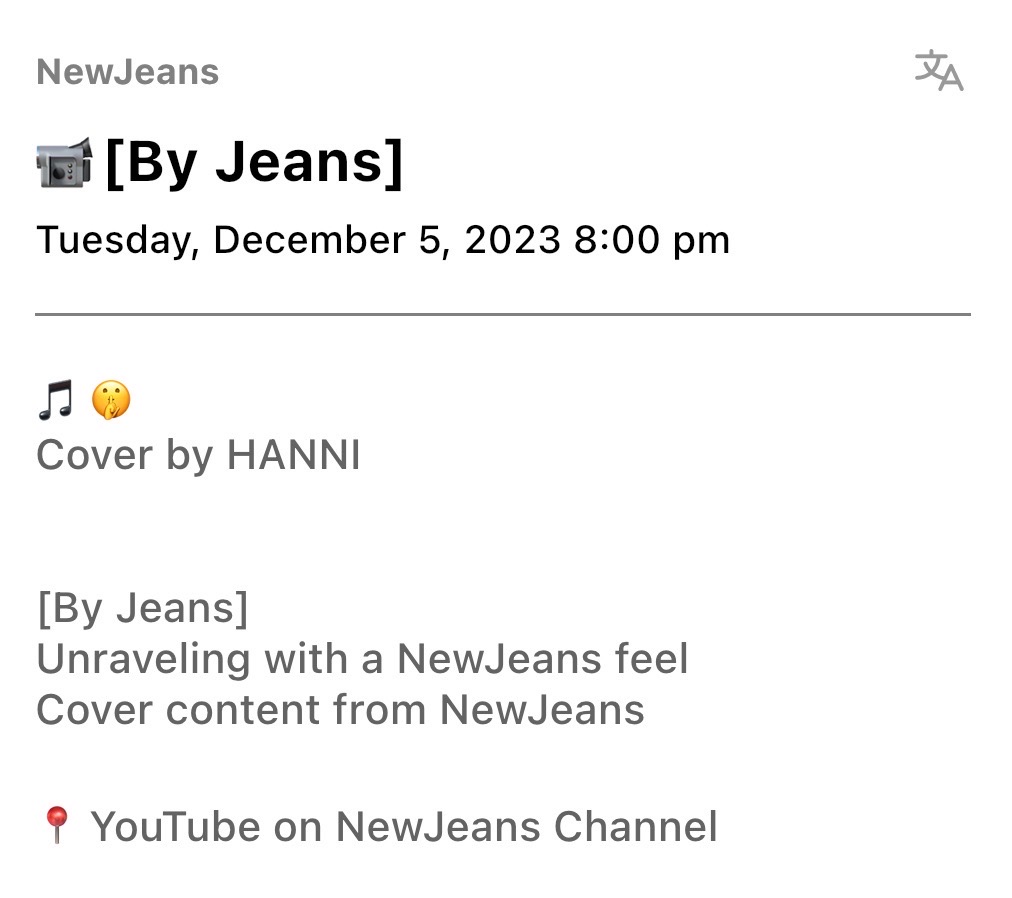1012x898 pixels.
Task: Click the Cover by HANNI line
Action: point(198,455)
